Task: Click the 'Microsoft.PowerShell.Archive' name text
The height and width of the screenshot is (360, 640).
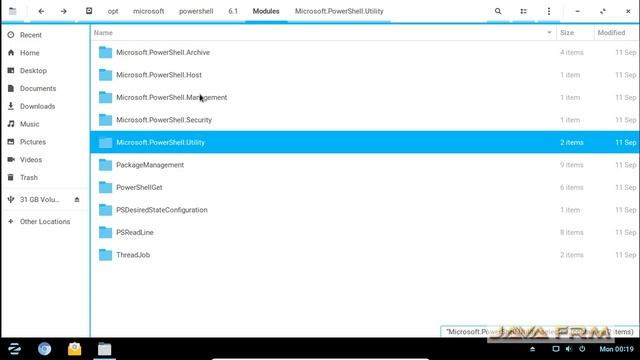Action: 163,52
